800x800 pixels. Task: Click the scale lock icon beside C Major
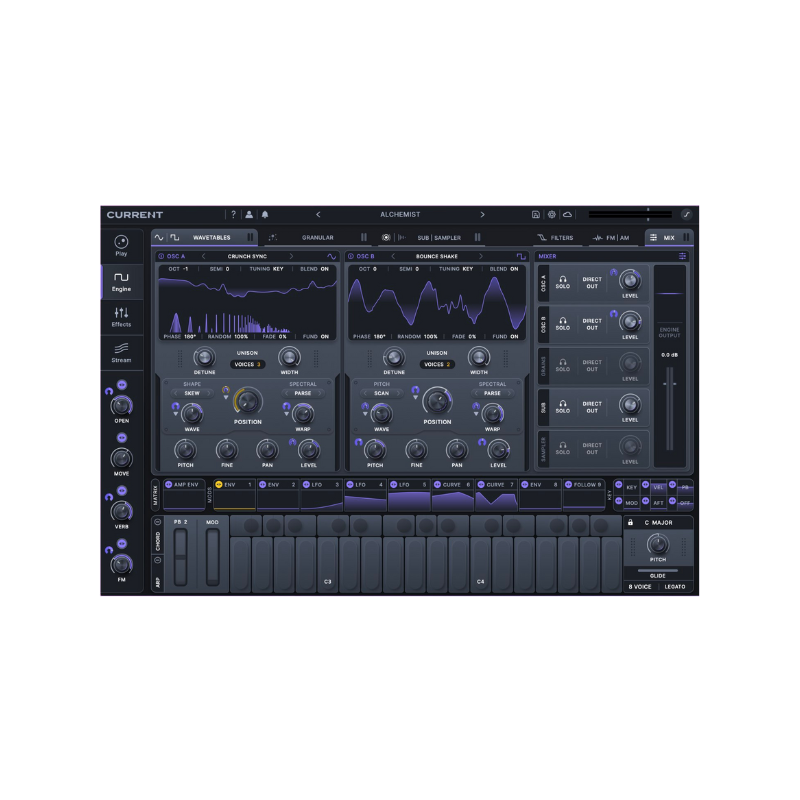pyautogui.click(x=630, y=522)
